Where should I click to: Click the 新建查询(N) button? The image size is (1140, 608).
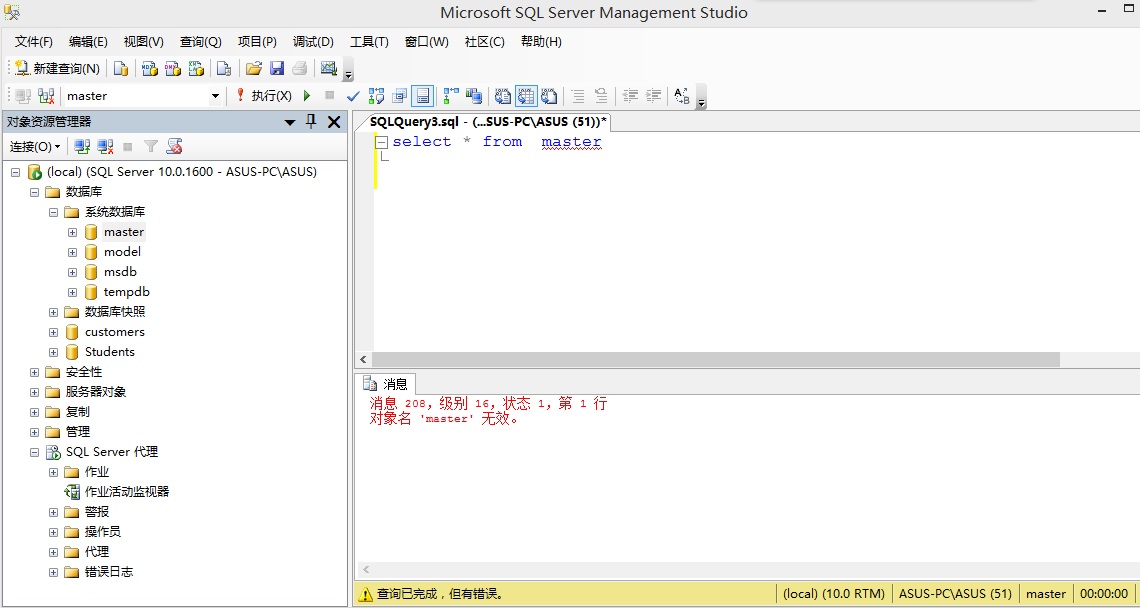pyautogui.click(x=57, y=68)
